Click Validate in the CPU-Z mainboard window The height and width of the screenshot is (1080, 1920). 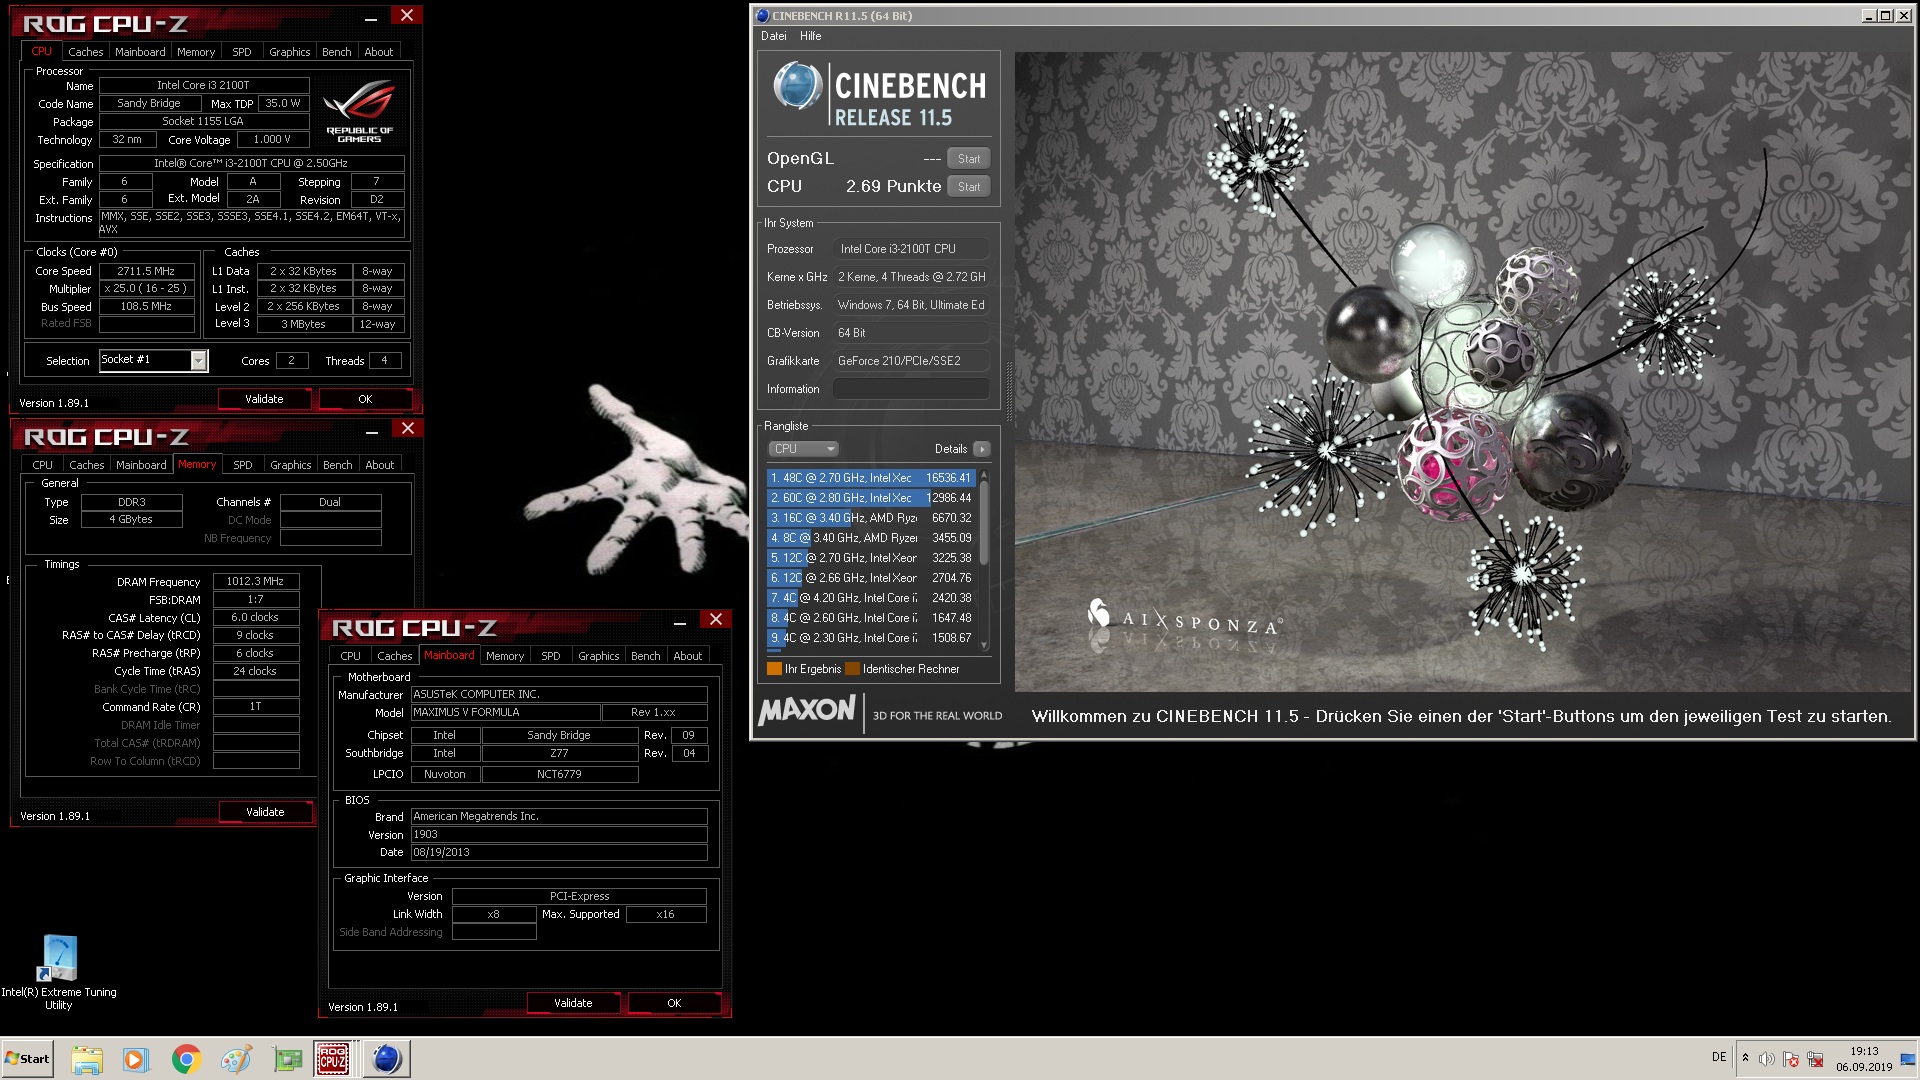point(573,1003)
